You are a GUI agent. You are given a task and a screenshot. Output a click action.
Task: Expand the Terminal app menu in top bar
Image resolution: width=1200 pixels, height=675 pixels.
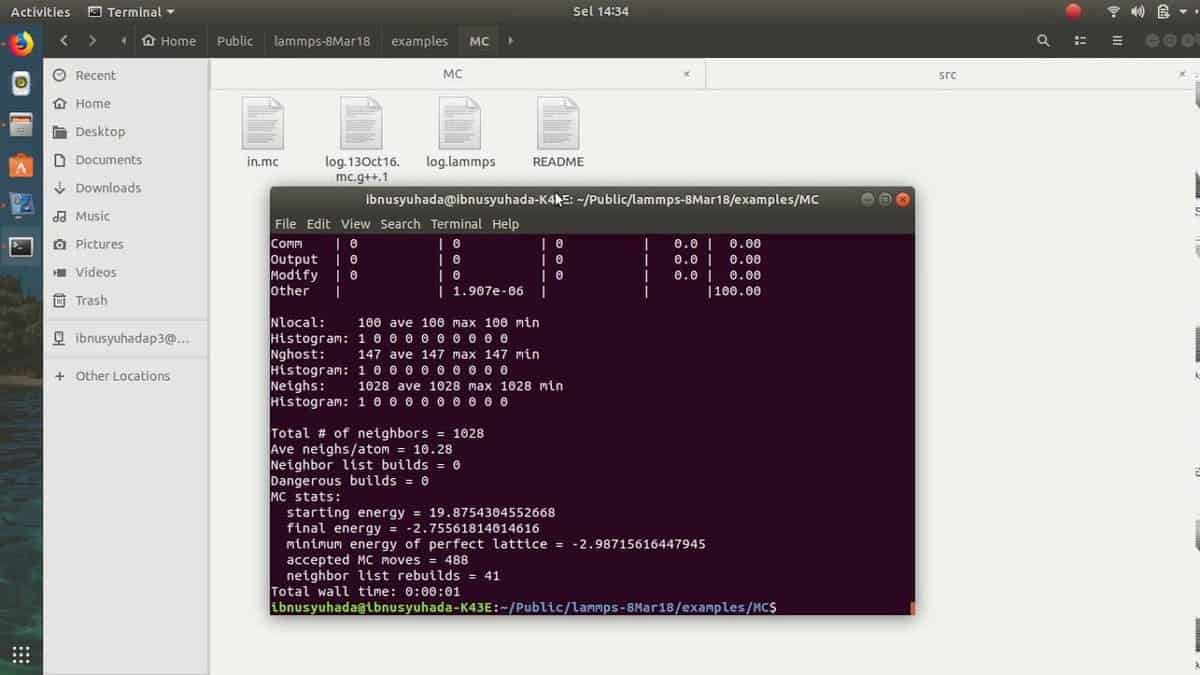tap(131, 12)
